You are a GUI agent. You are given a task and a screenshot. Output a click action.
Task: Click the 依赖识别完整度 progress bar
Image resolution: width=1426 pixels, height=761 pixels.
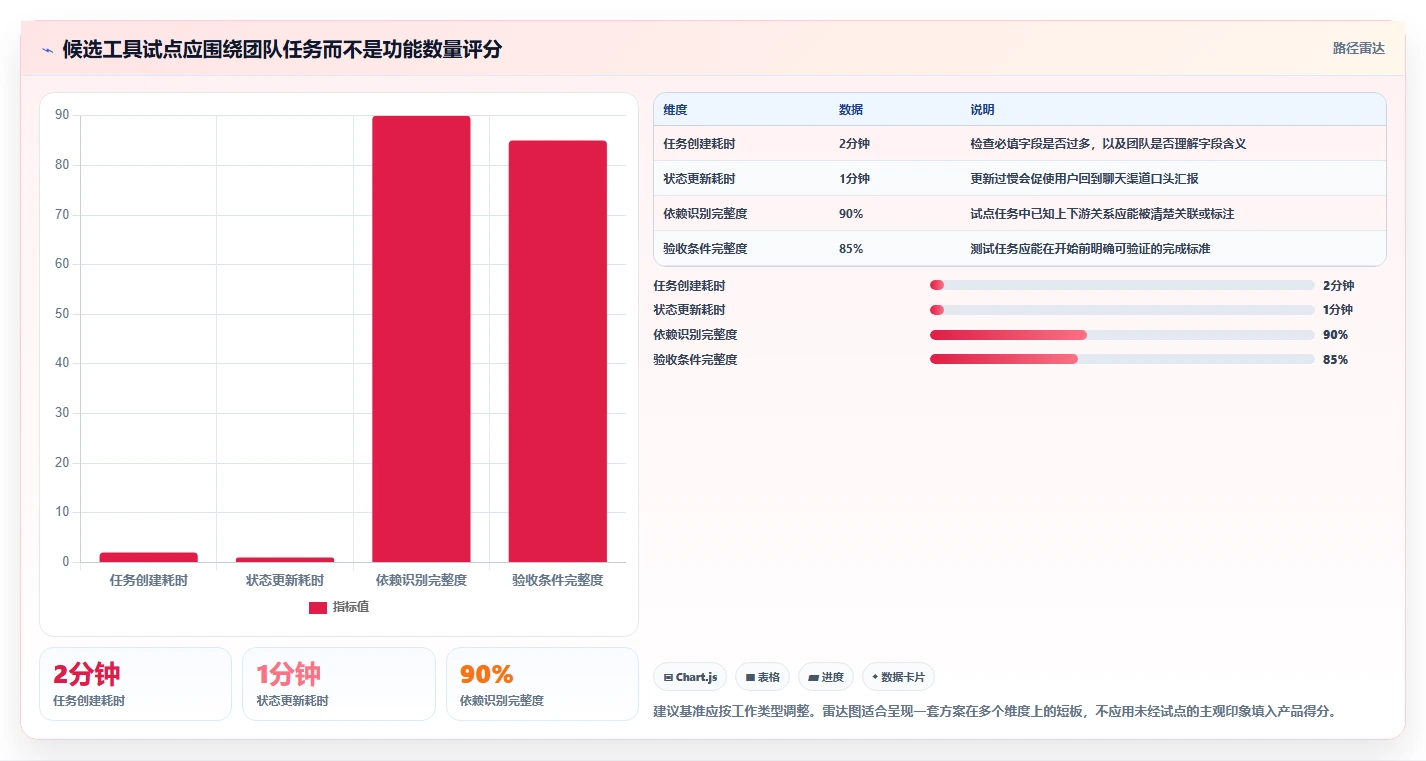pos(1122,335)
